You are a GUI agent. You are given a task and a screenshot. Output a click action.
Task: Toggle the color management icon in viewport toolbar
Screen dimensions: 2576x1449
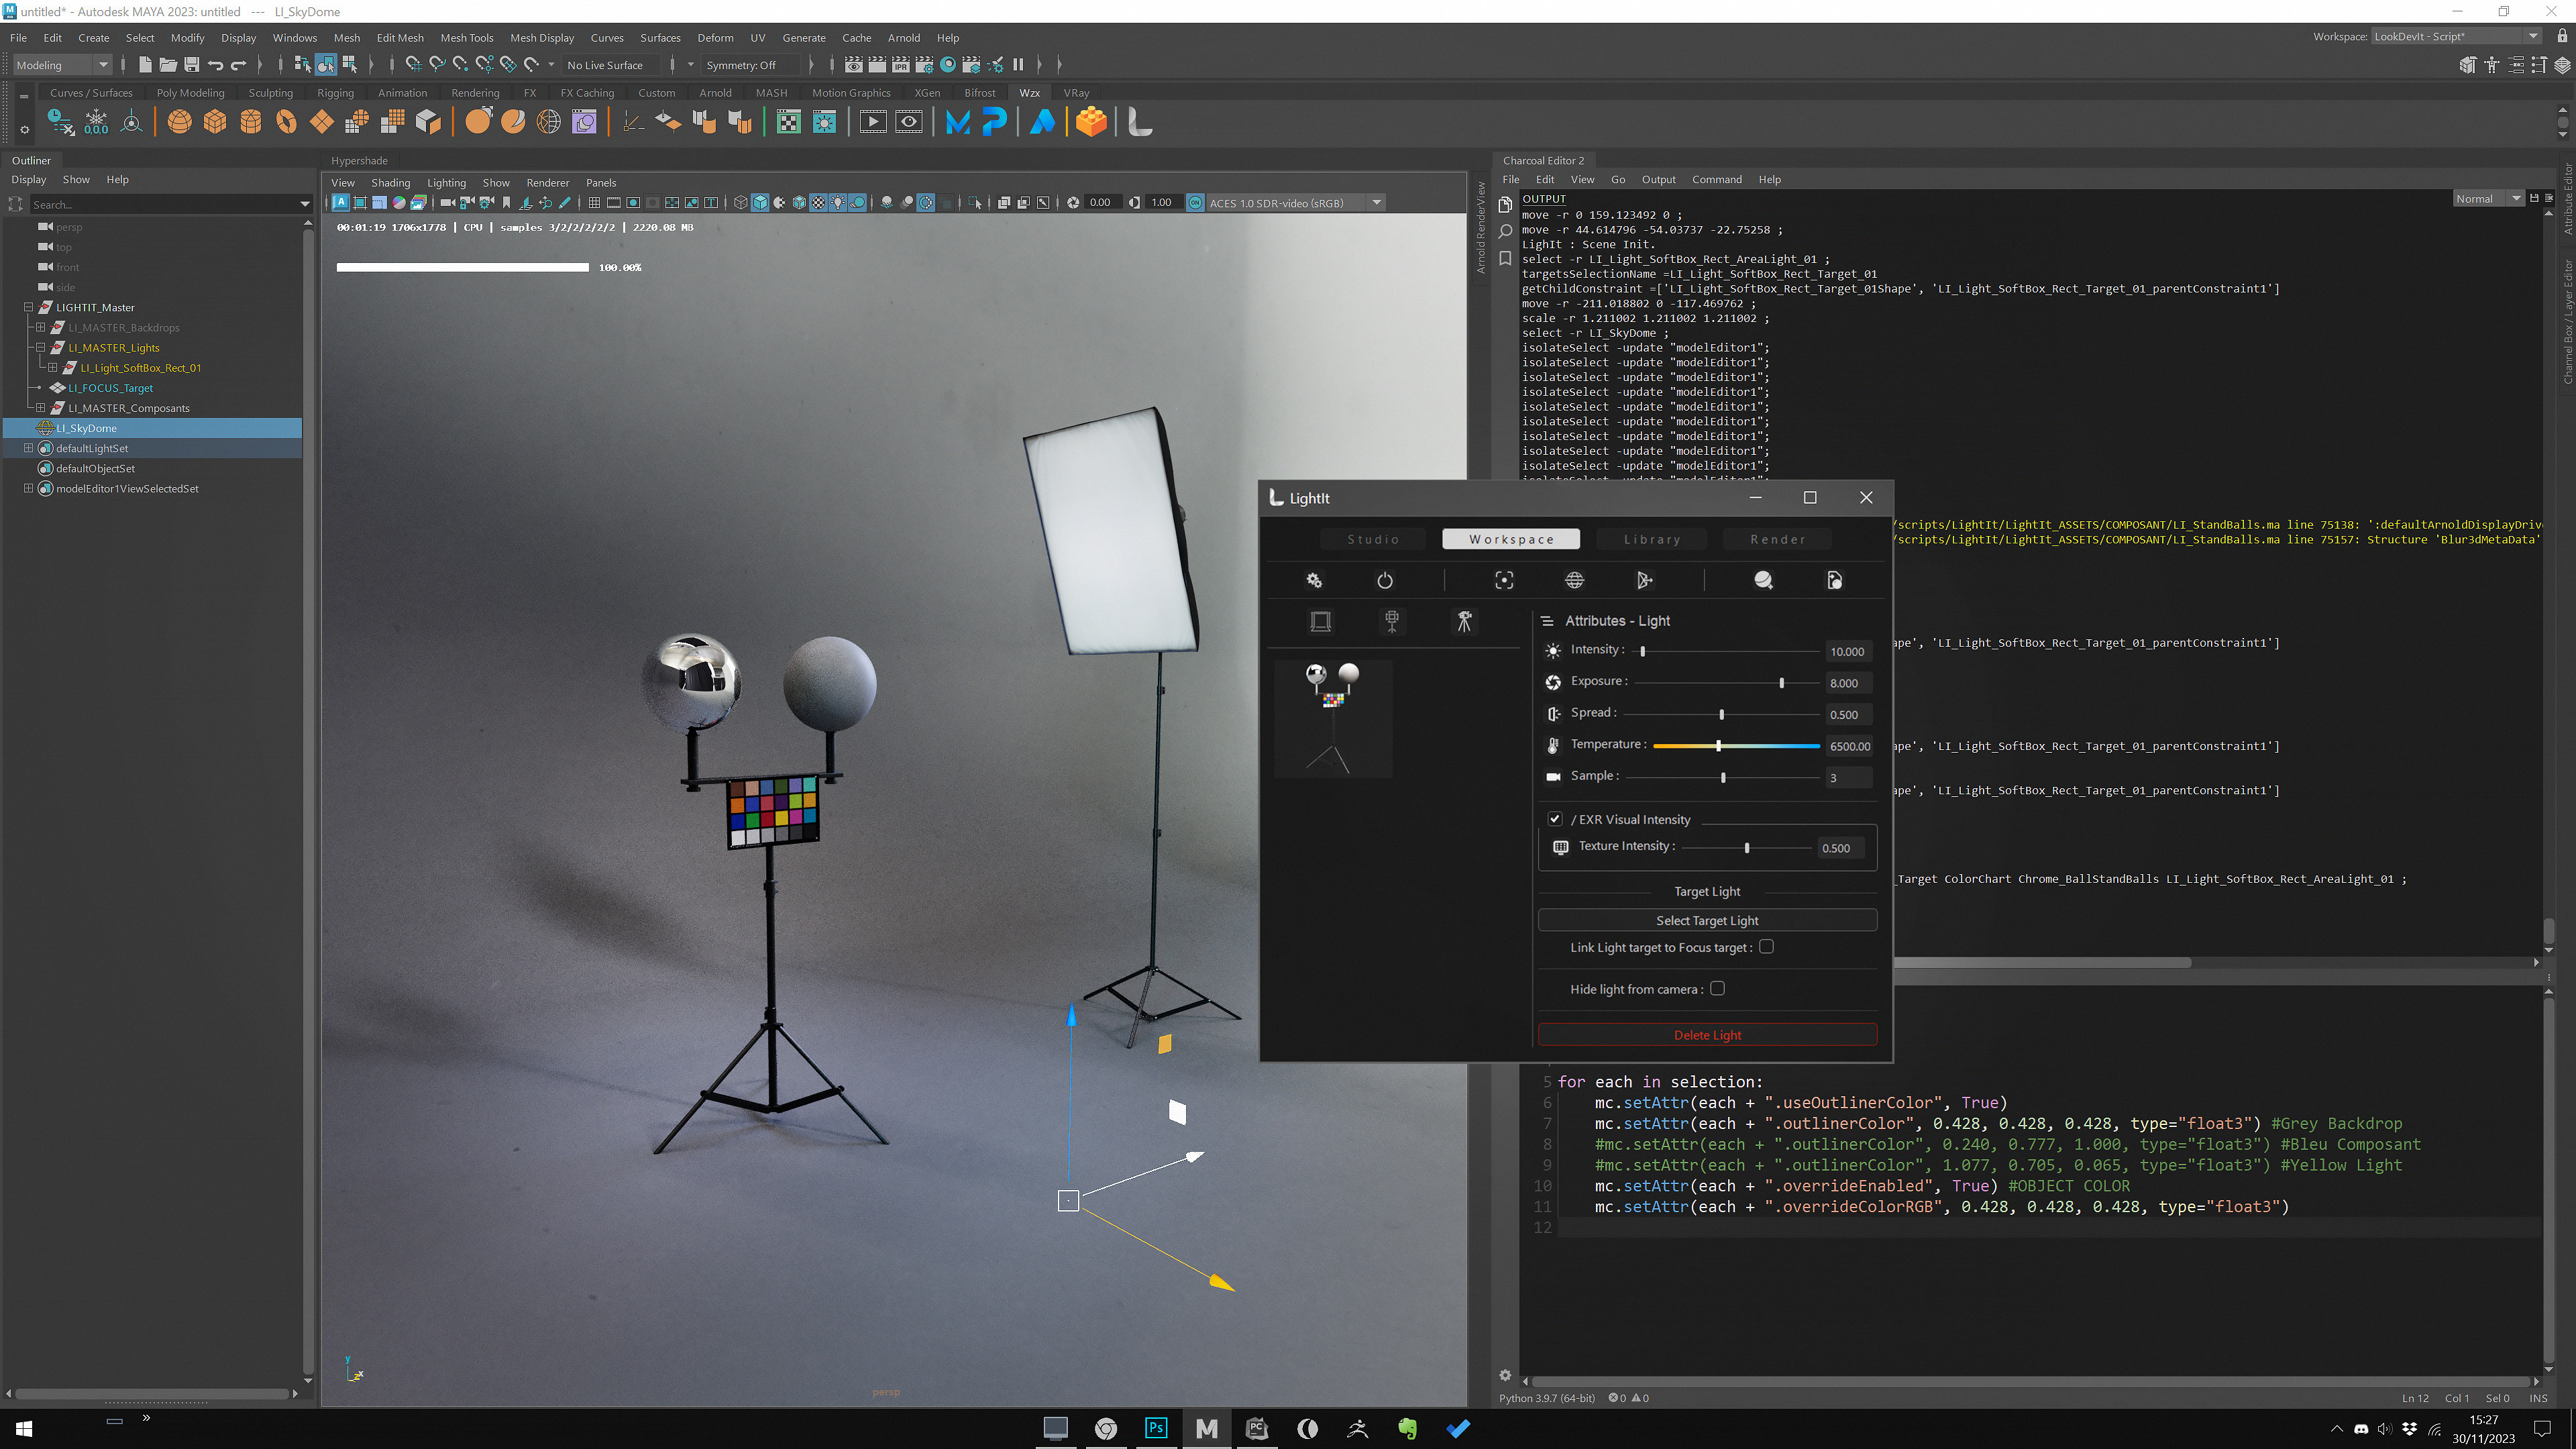(1195, 202)
